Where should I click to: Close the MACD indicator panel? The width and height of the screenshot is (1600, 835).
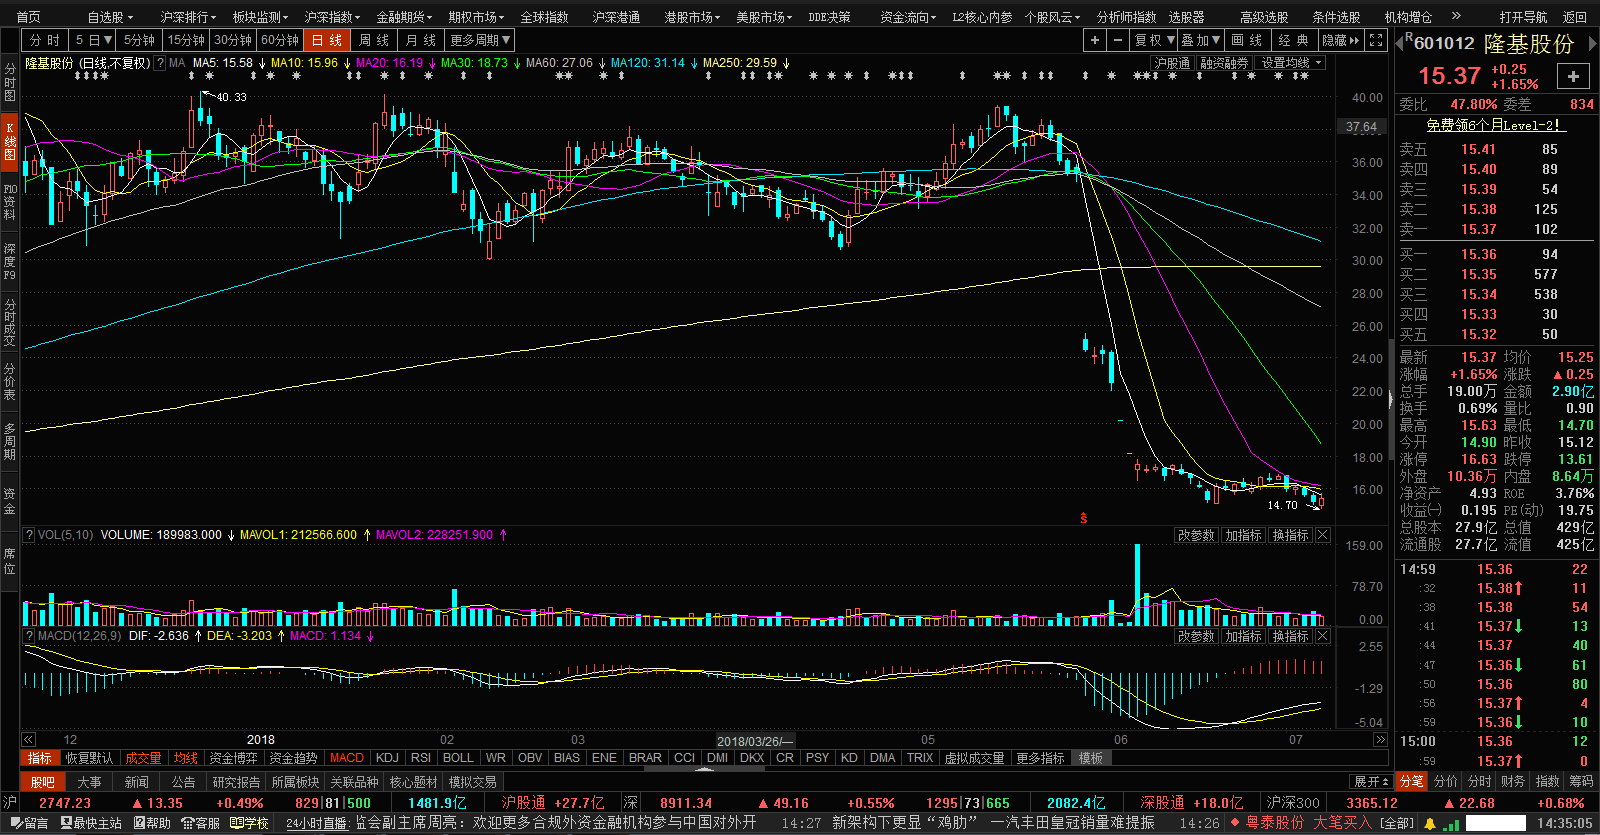coord(1322,636)
